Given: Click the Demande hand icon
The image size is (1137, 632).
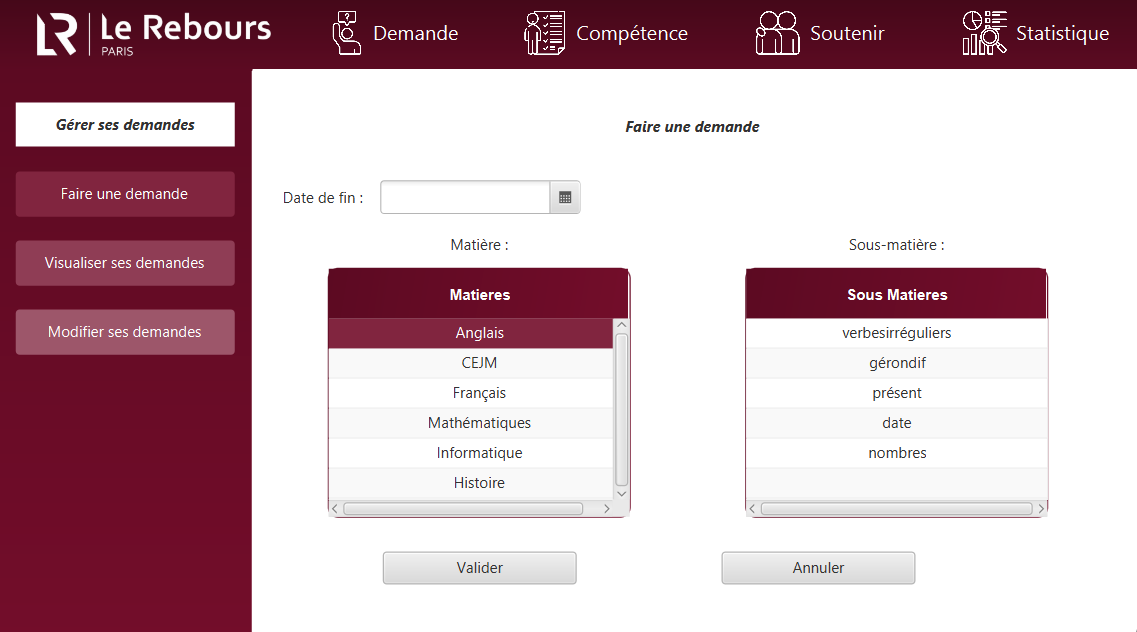Looking at the screenshot, I should tap(346, 33).
